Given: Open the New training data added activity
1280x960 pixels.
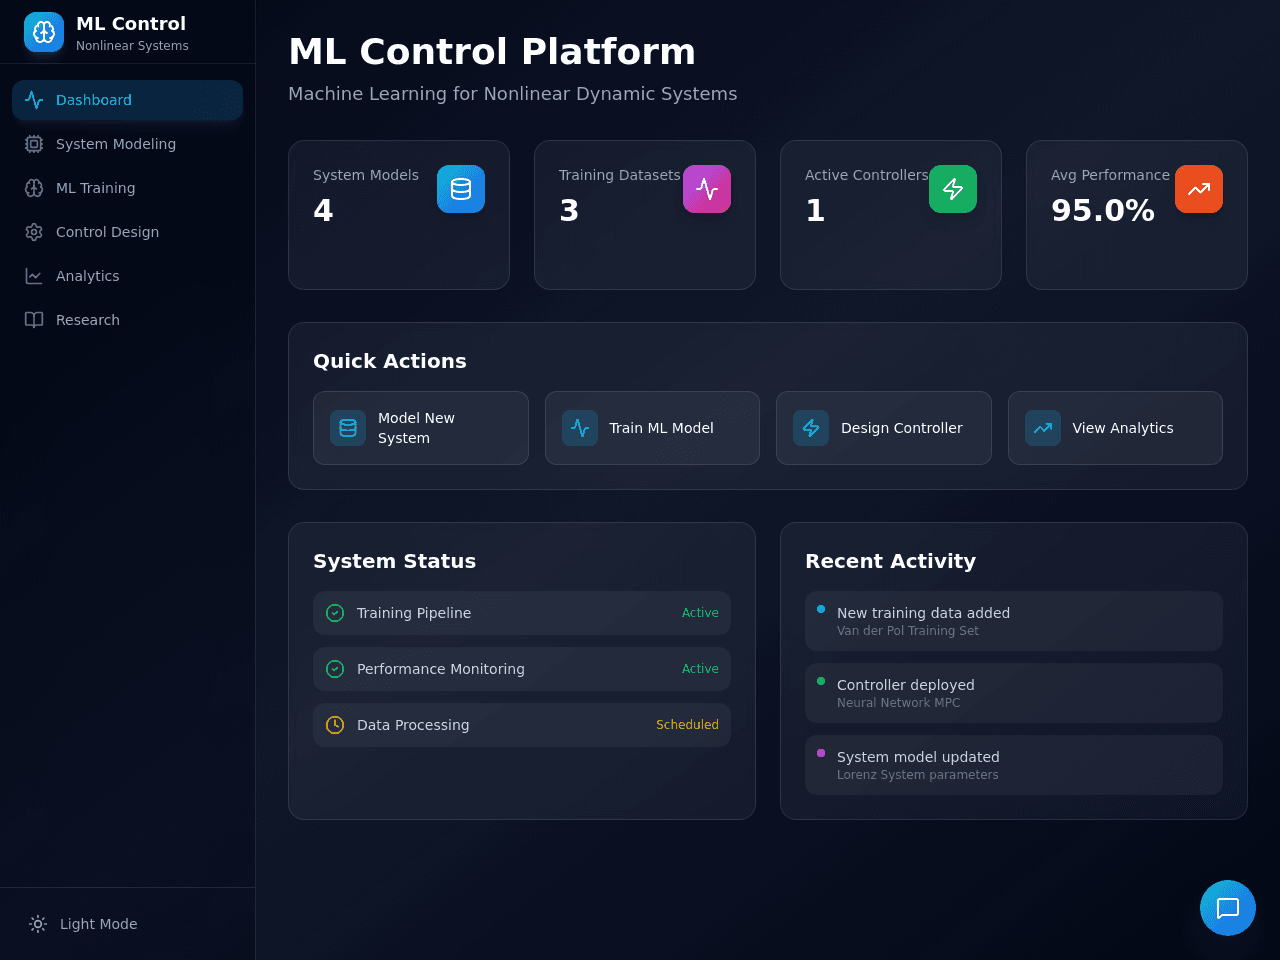Looking at the screenshot, I should coord(1014,621).
